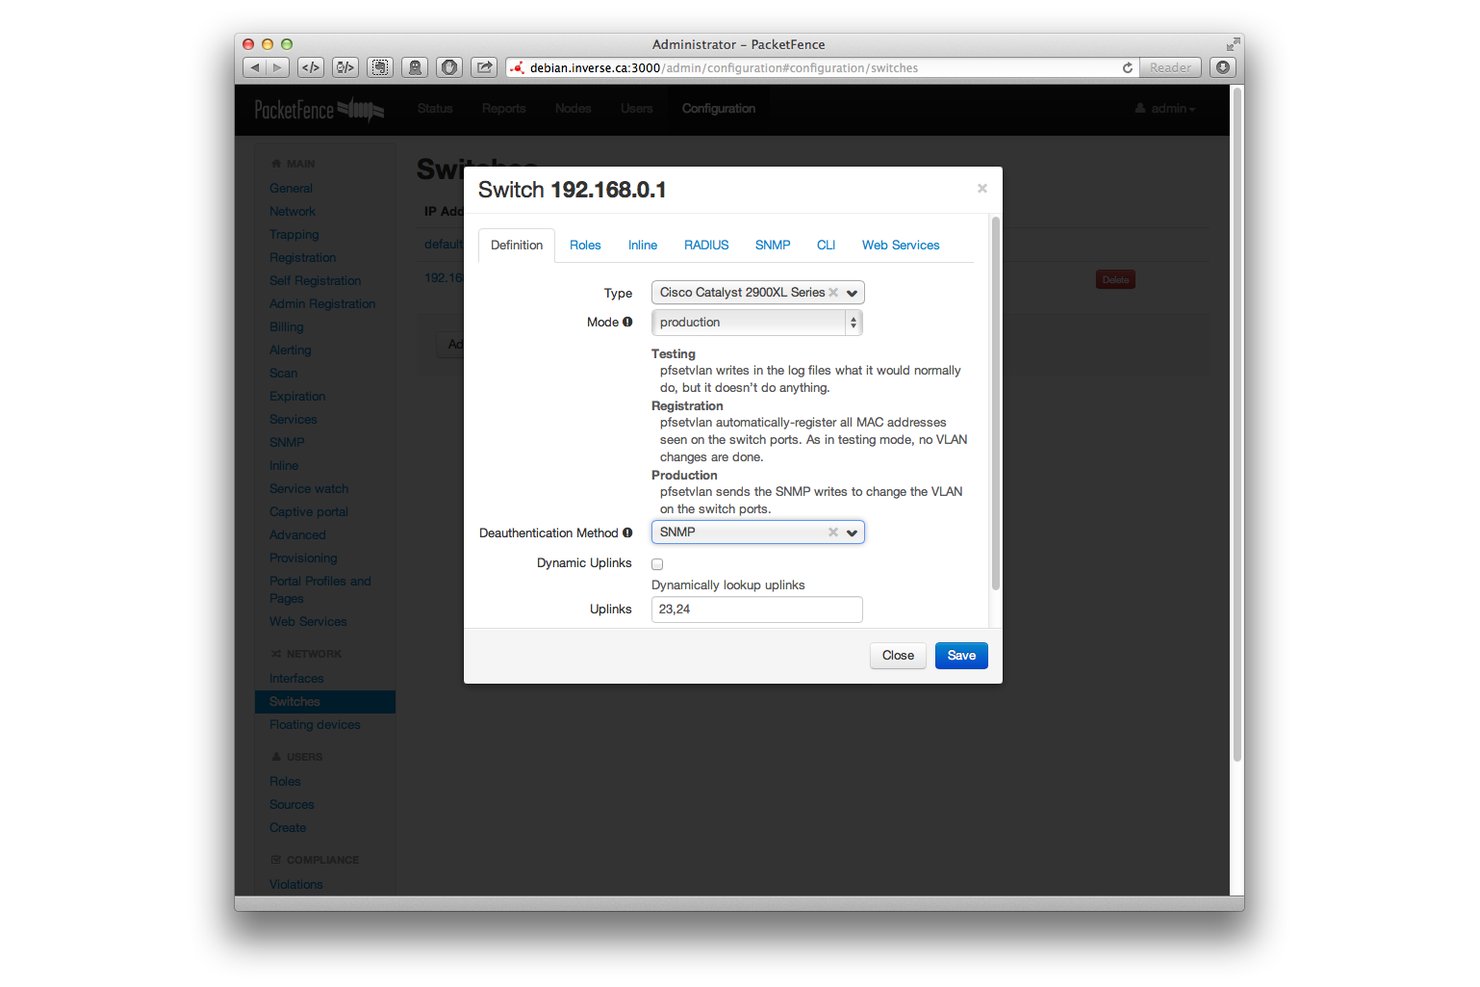Click the Safari share icon
This screenshot has width=1480, height=987.
(484, 67)
